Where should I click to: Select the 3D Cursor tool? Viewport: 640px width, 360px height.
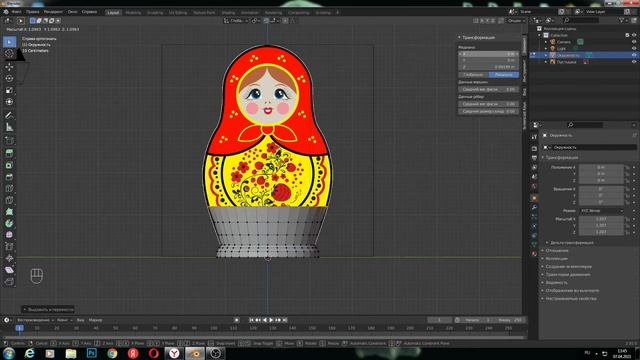pyautogui.click(x=9, y=53)
